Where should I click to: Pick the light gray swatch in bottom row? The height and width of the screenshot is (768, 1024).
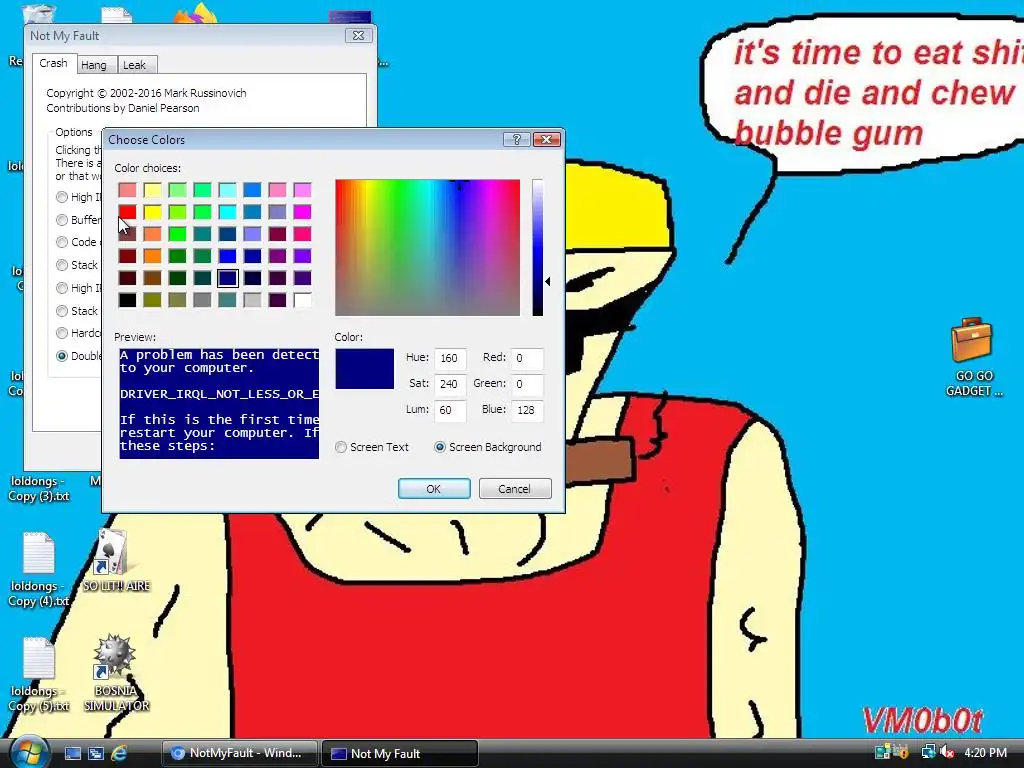click(252, 300)
